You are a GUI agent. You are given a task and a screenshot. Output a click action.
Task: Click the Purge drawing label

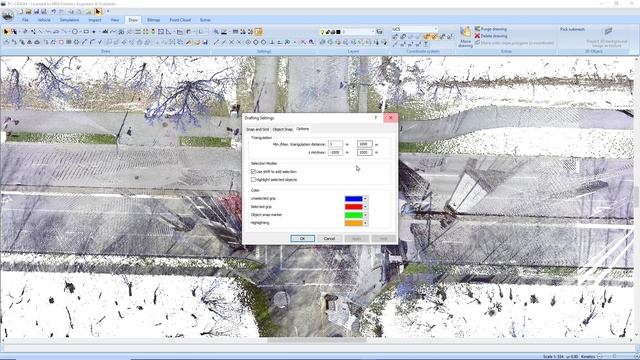(x=494, y=29)
